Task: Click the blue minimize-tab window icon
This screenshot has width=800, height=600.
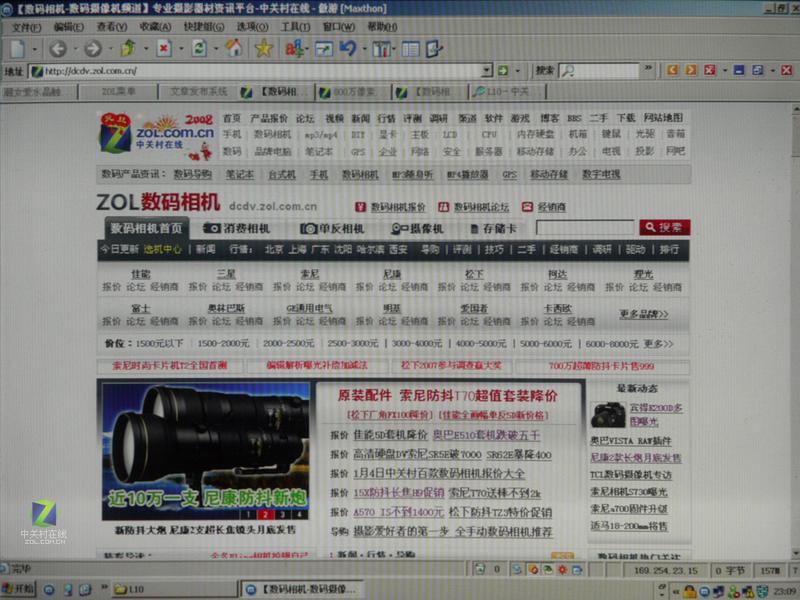Action: tap(739, 70)
